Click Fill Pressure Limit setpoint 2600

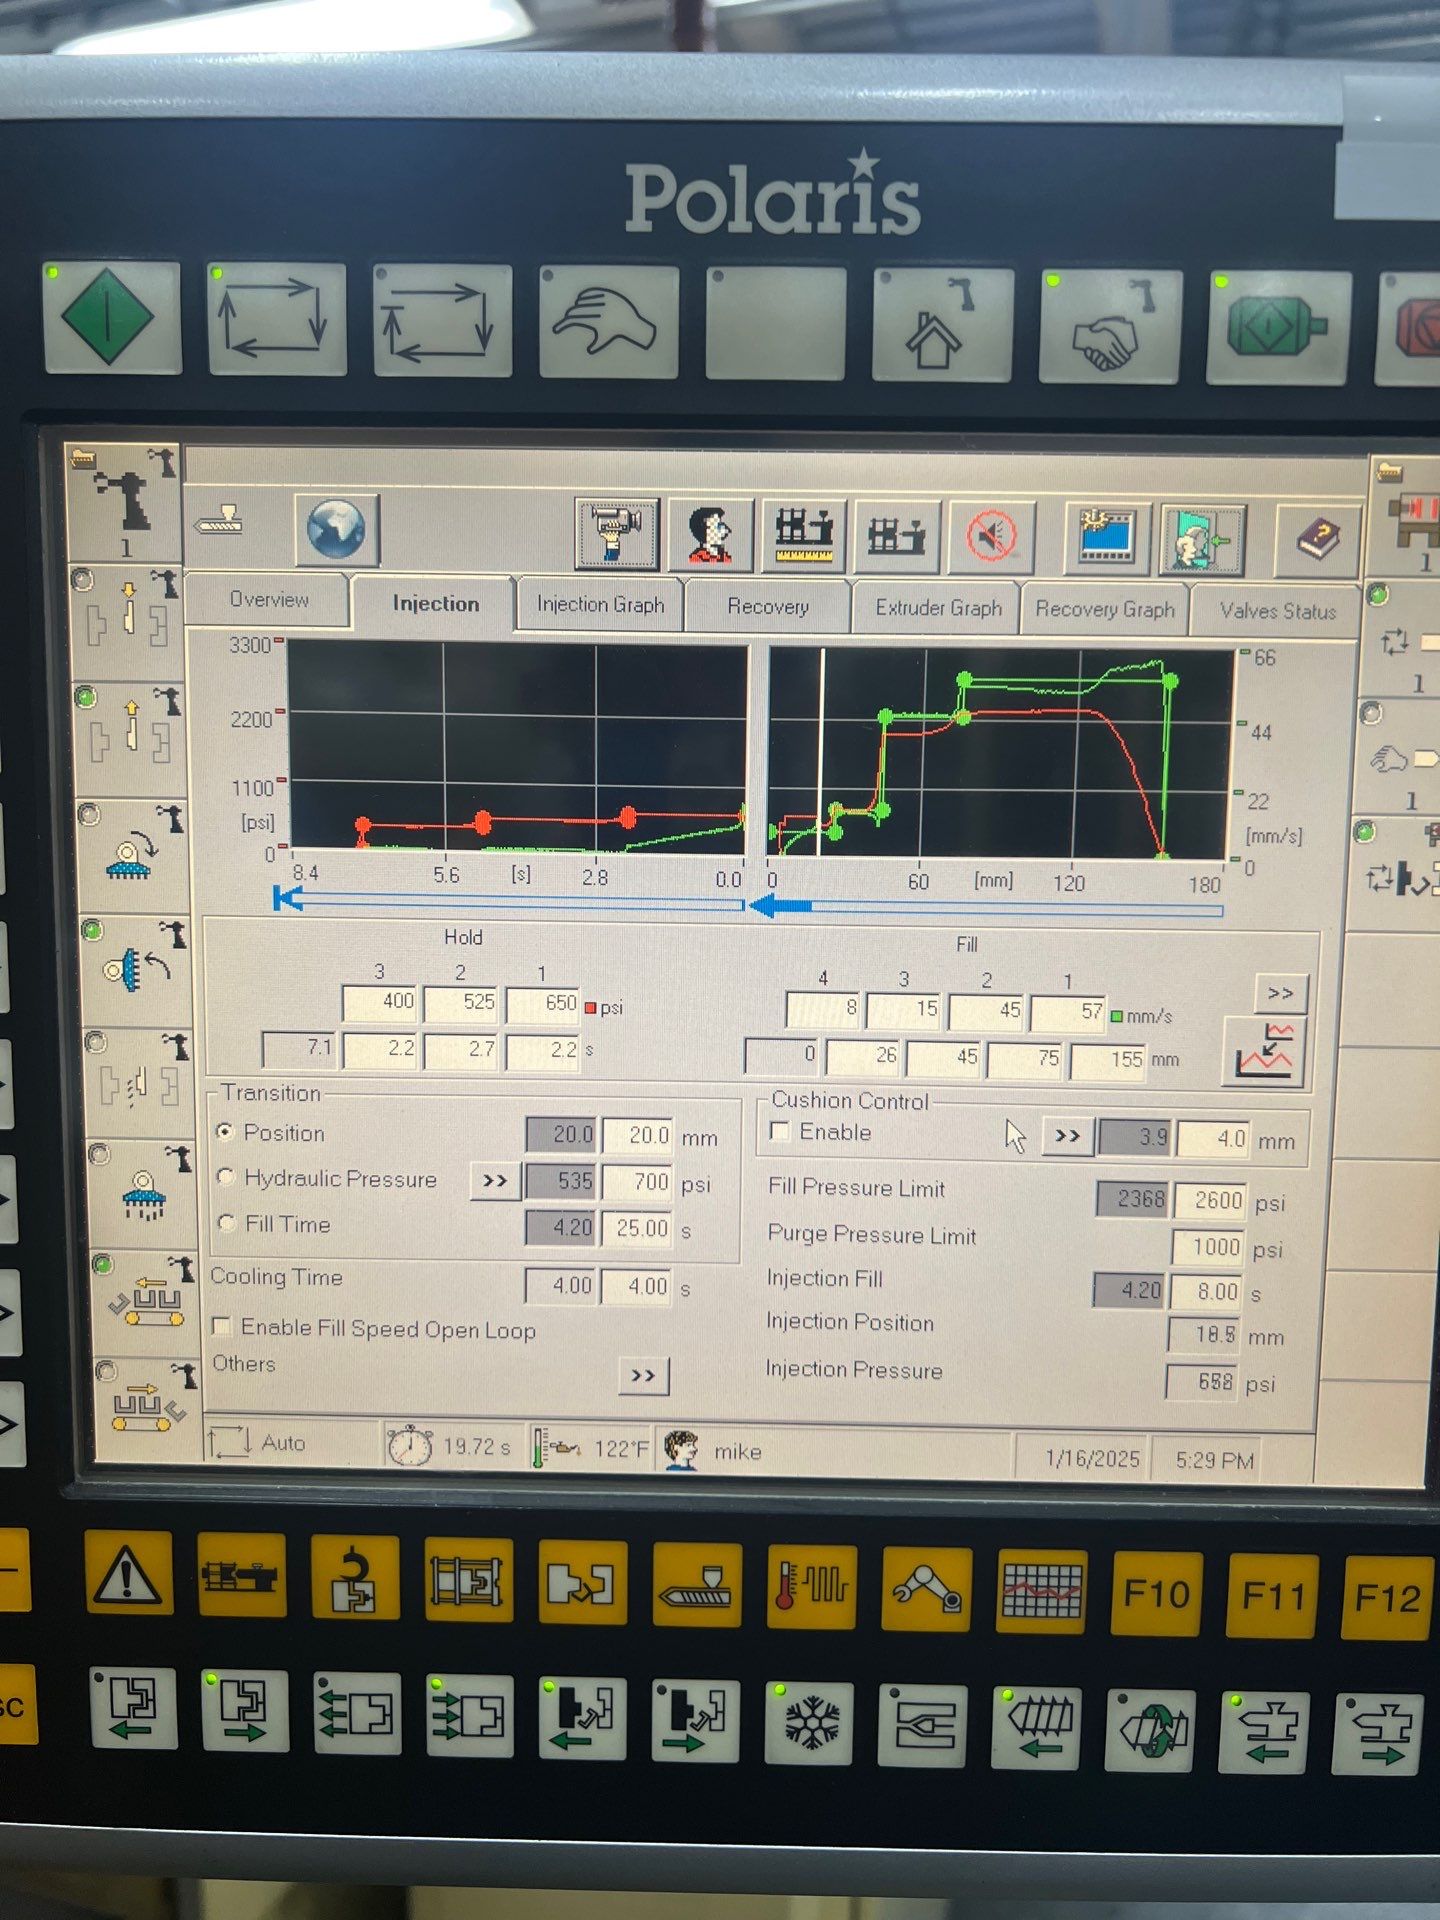(x=1209, y=1200)
